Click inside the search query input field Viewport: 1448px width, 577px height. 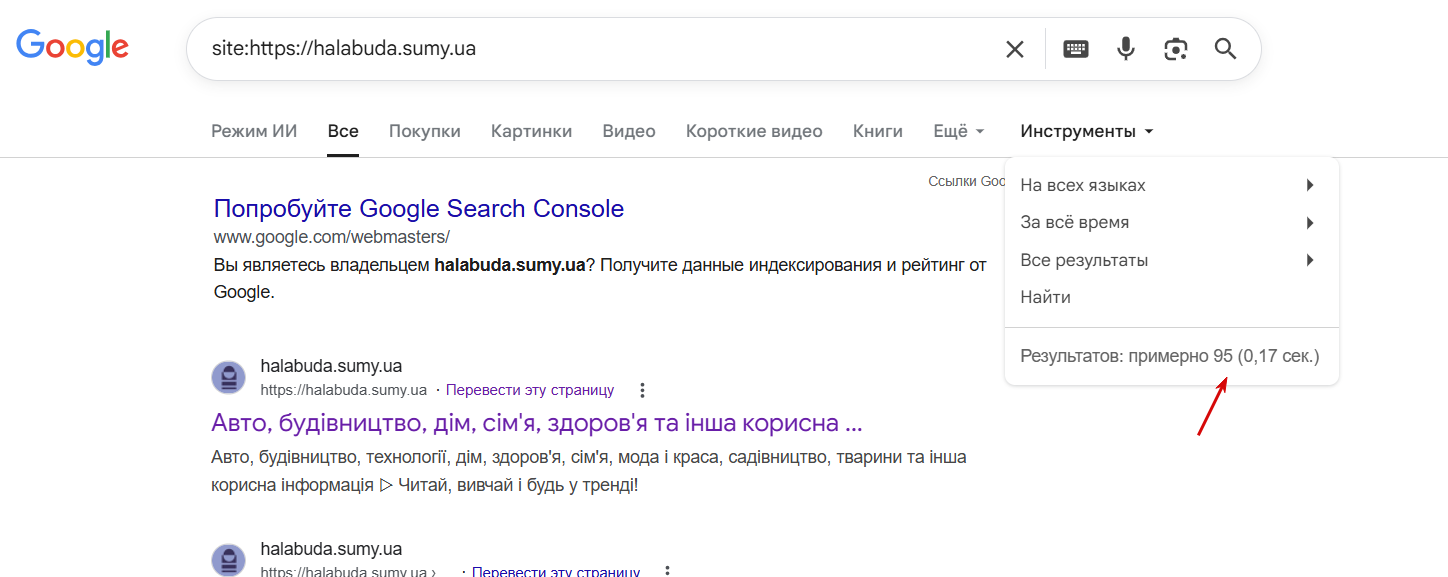(600, 48)
